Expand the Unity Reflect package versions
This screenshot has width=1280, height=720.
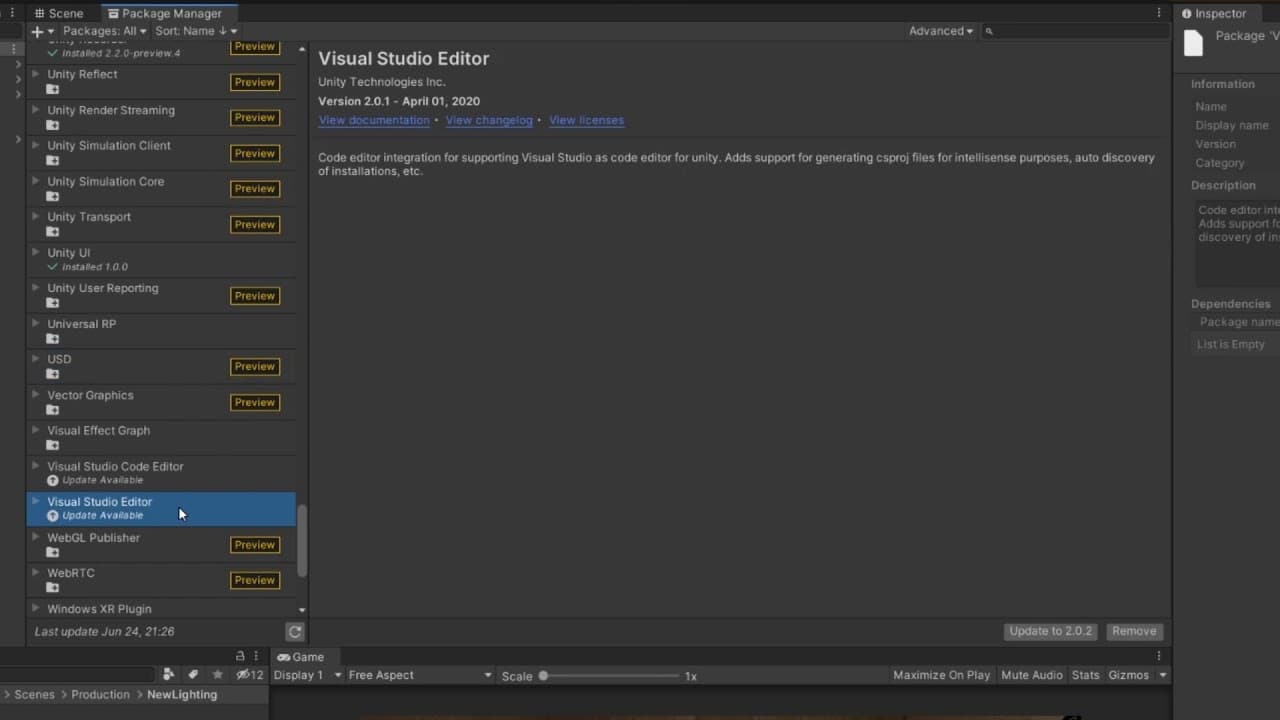click(x=36, y=74)
